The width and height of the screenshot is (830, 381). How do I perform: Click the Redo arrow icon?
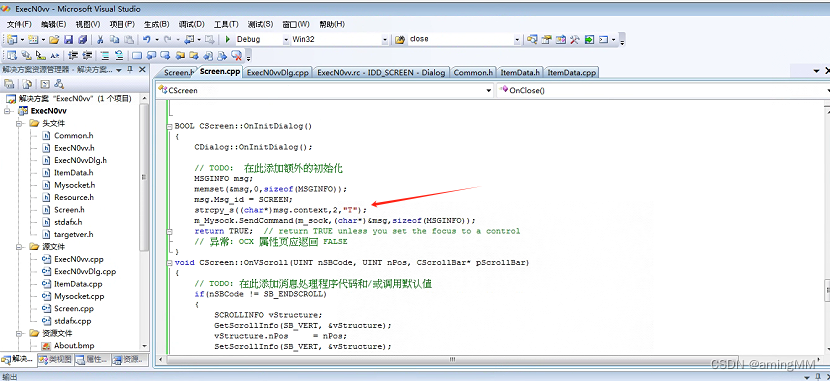pyautogui.click(x=167, y=39)
